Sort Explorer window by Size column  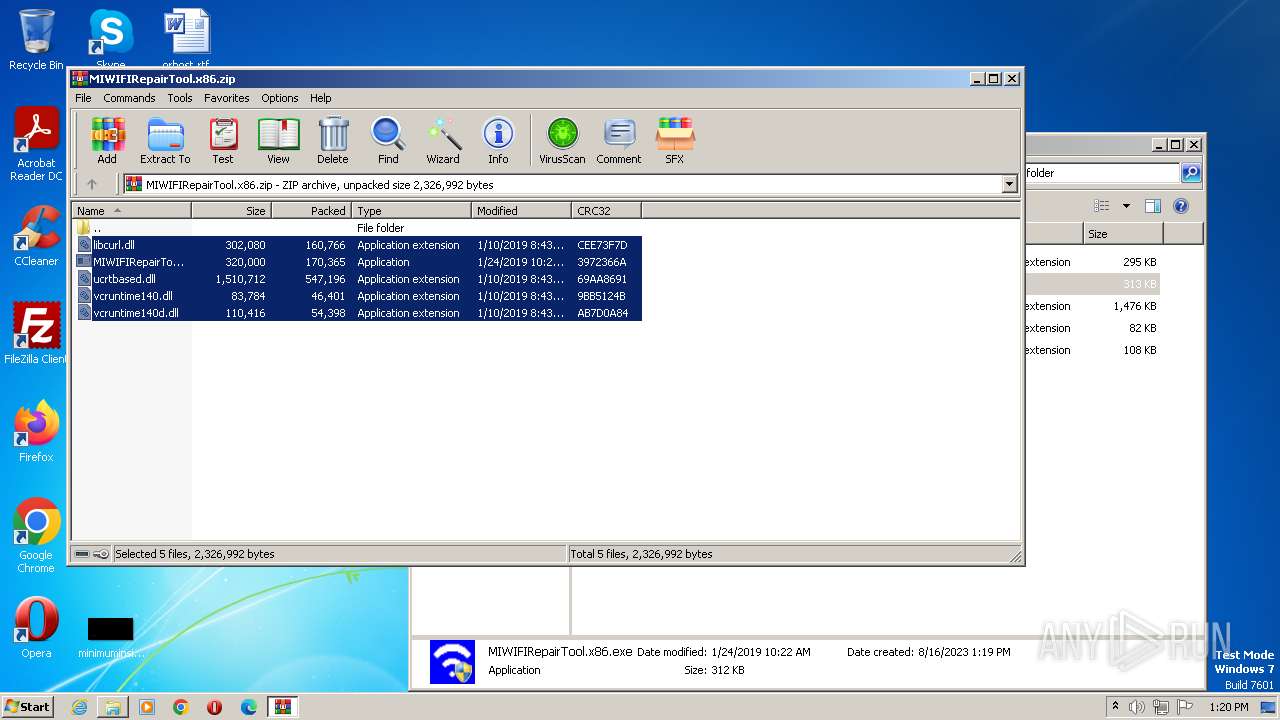(x=1123, y=234)
